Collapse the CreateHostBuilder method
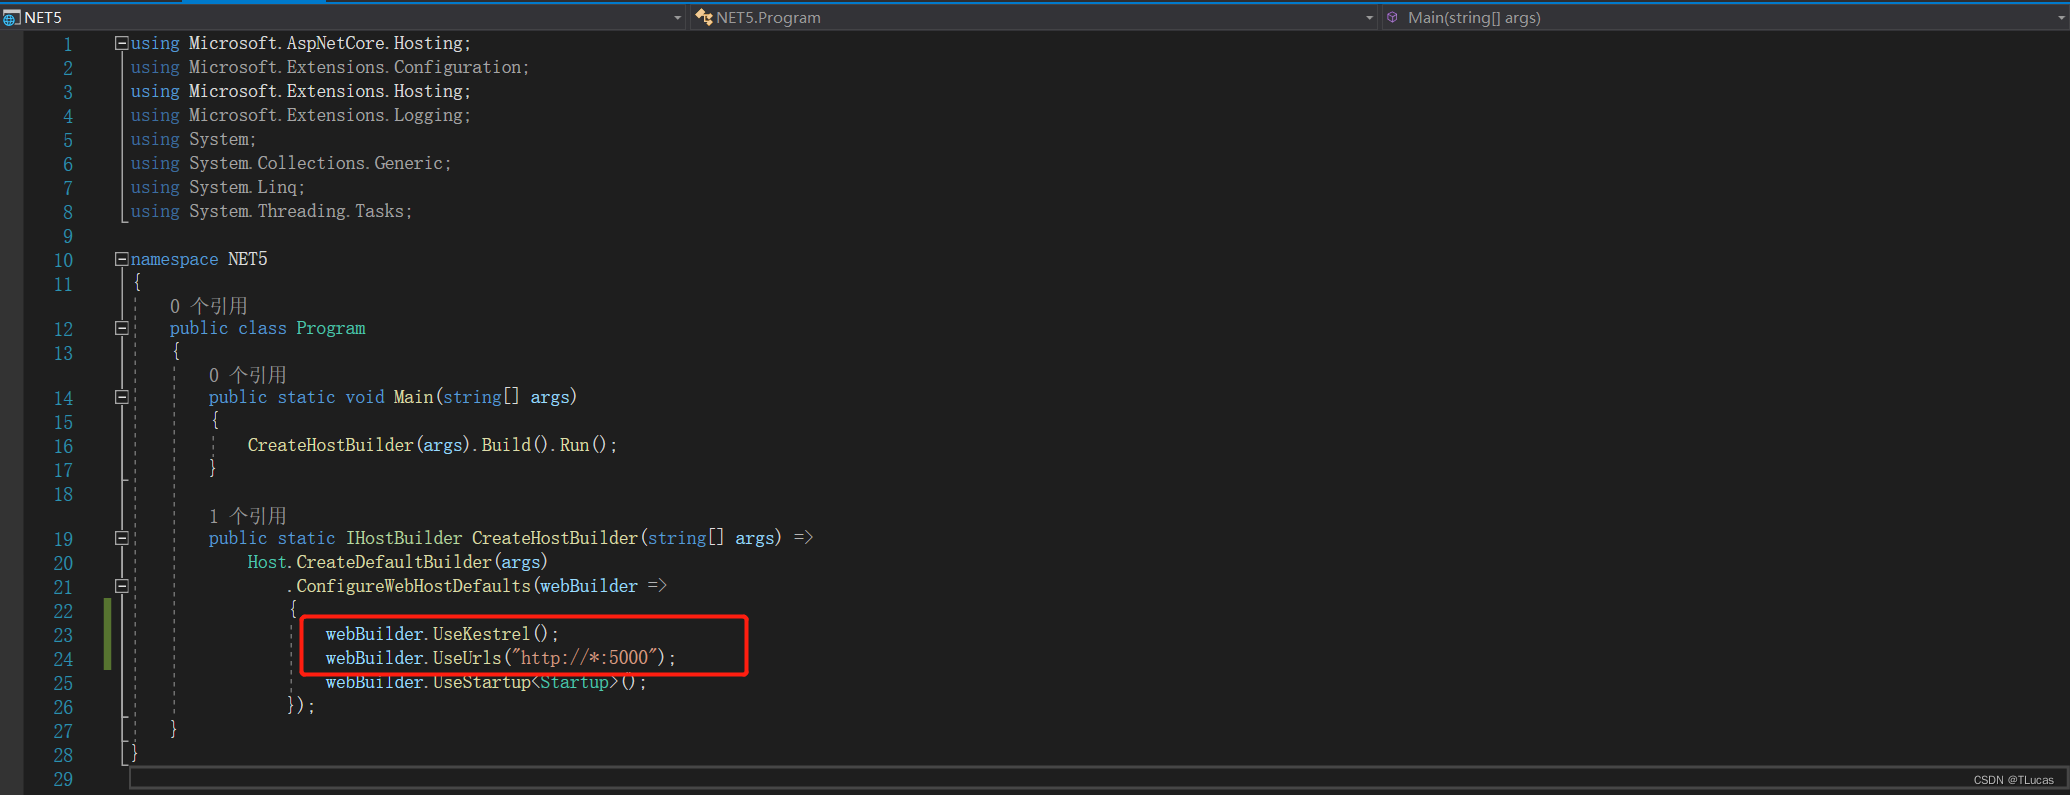The height and width of the screenshot is (795, 2070). coord(122,538)
